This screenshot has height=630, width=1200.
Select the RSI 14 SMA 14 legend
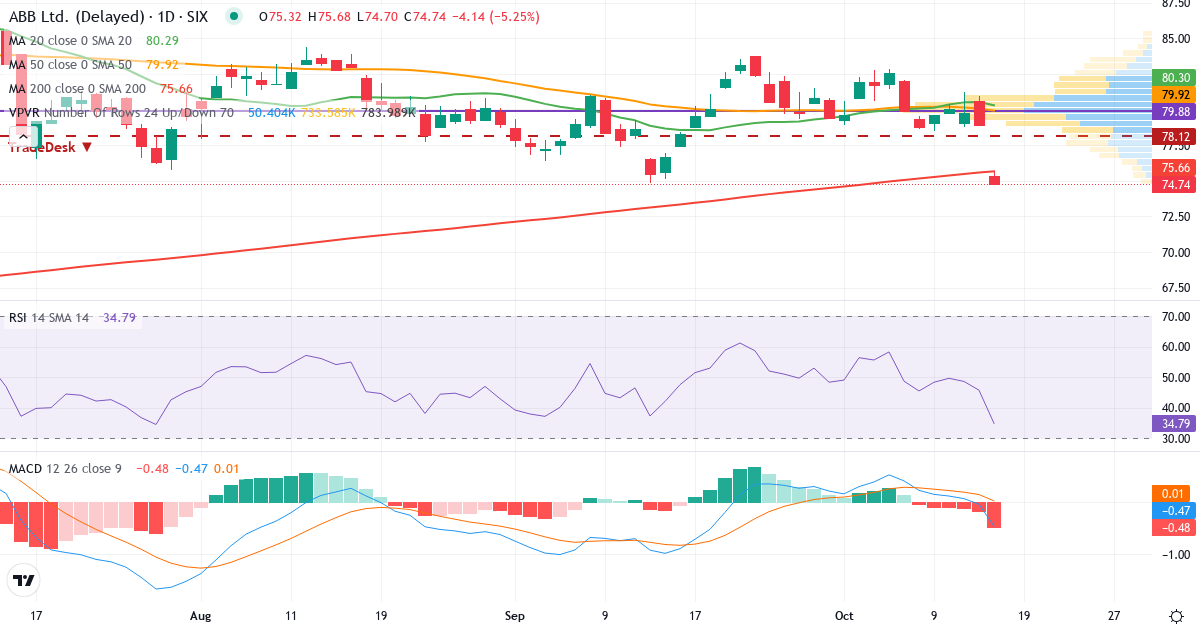49,318
